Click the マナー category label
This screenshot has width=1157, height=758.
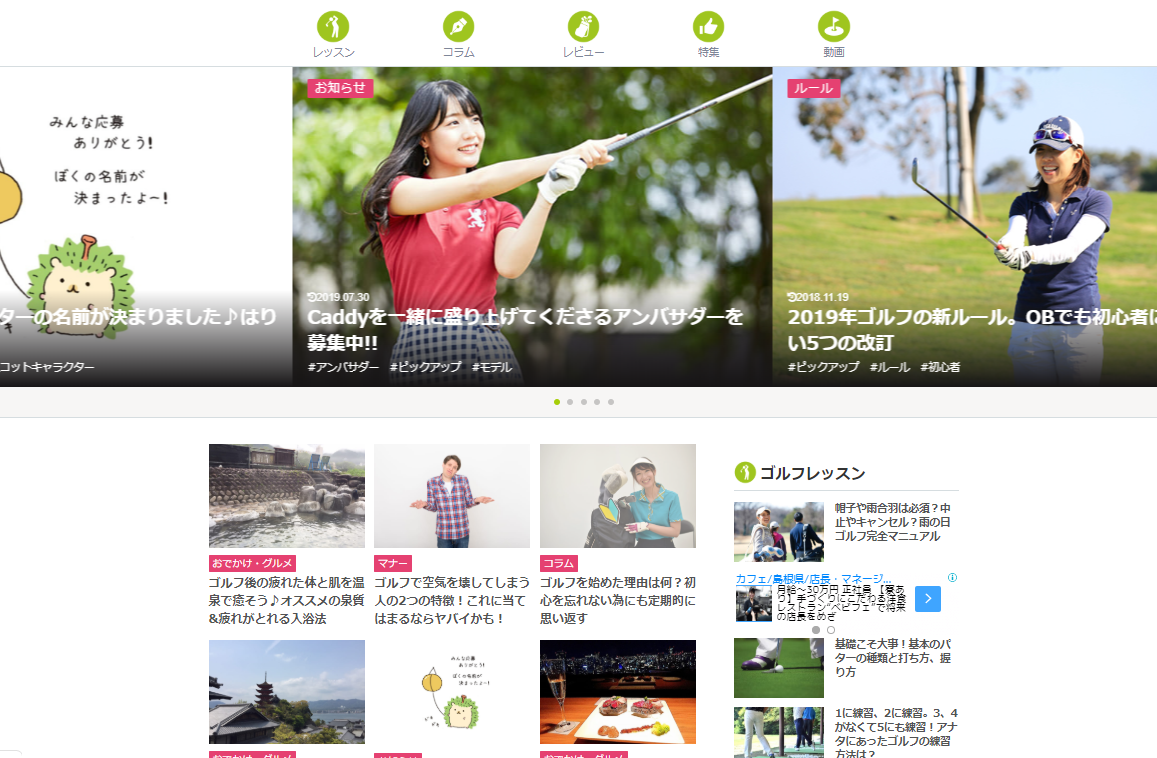[x=392, y=563]
